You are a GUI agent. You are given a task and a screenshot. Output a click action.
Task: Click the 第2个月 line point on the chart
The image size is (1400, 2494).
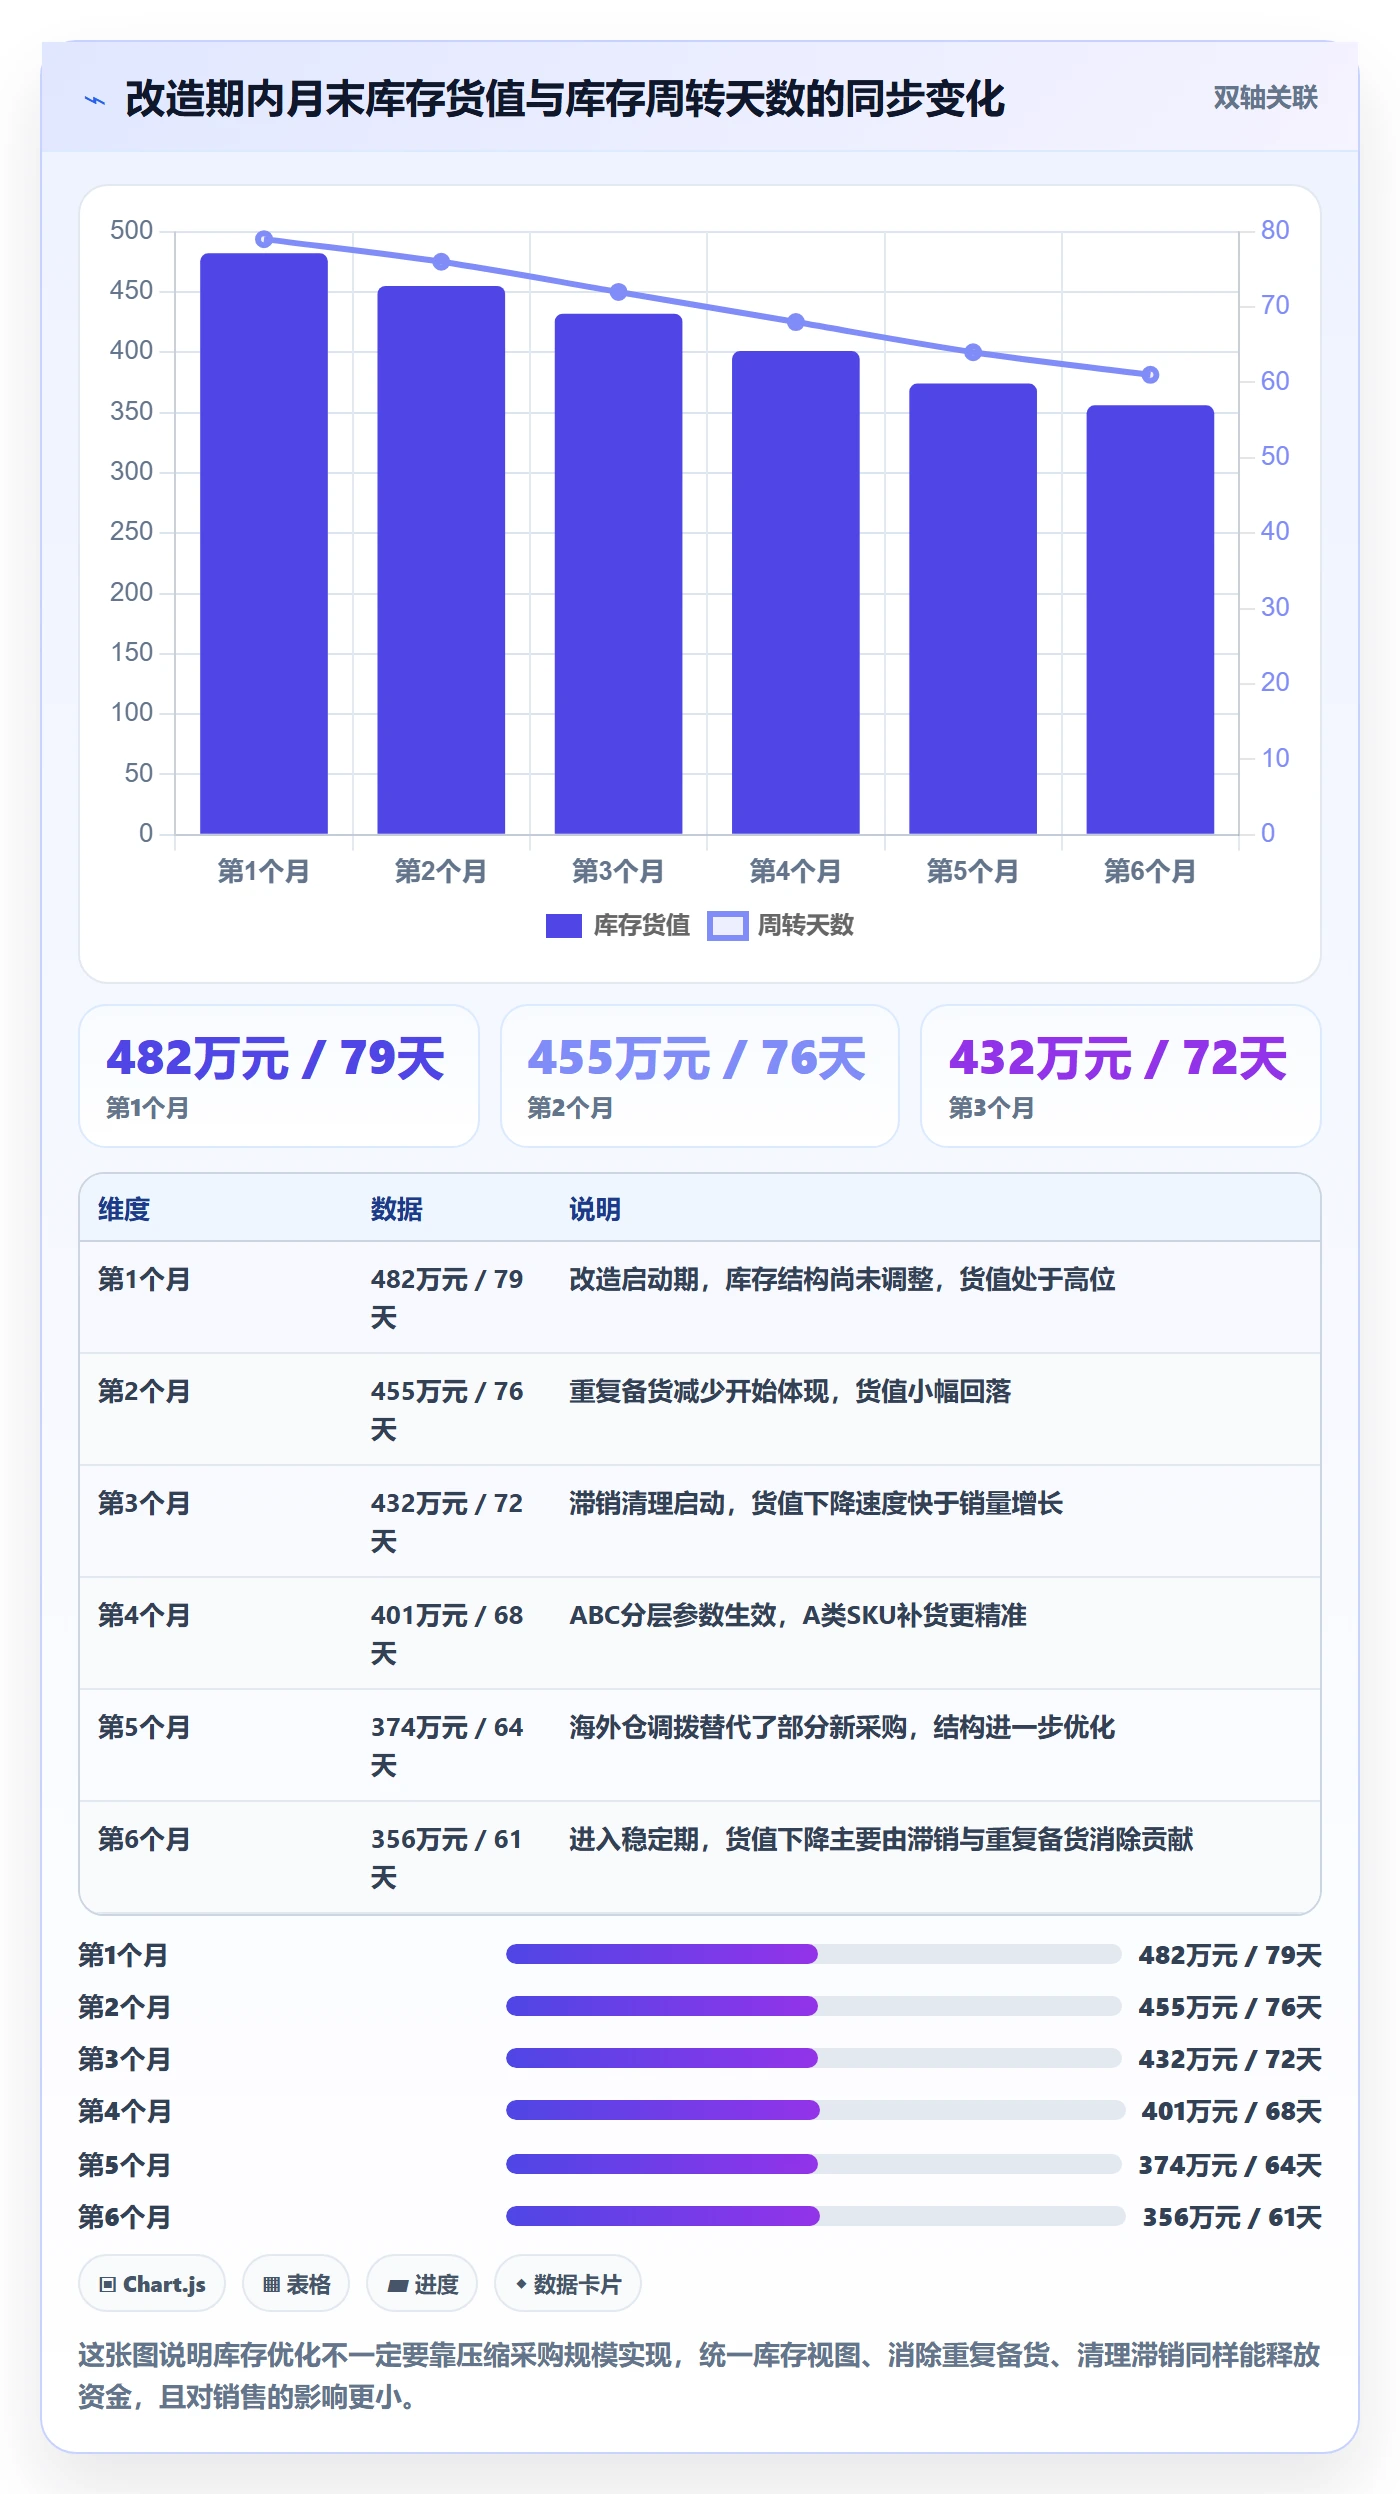coord(441,262)
